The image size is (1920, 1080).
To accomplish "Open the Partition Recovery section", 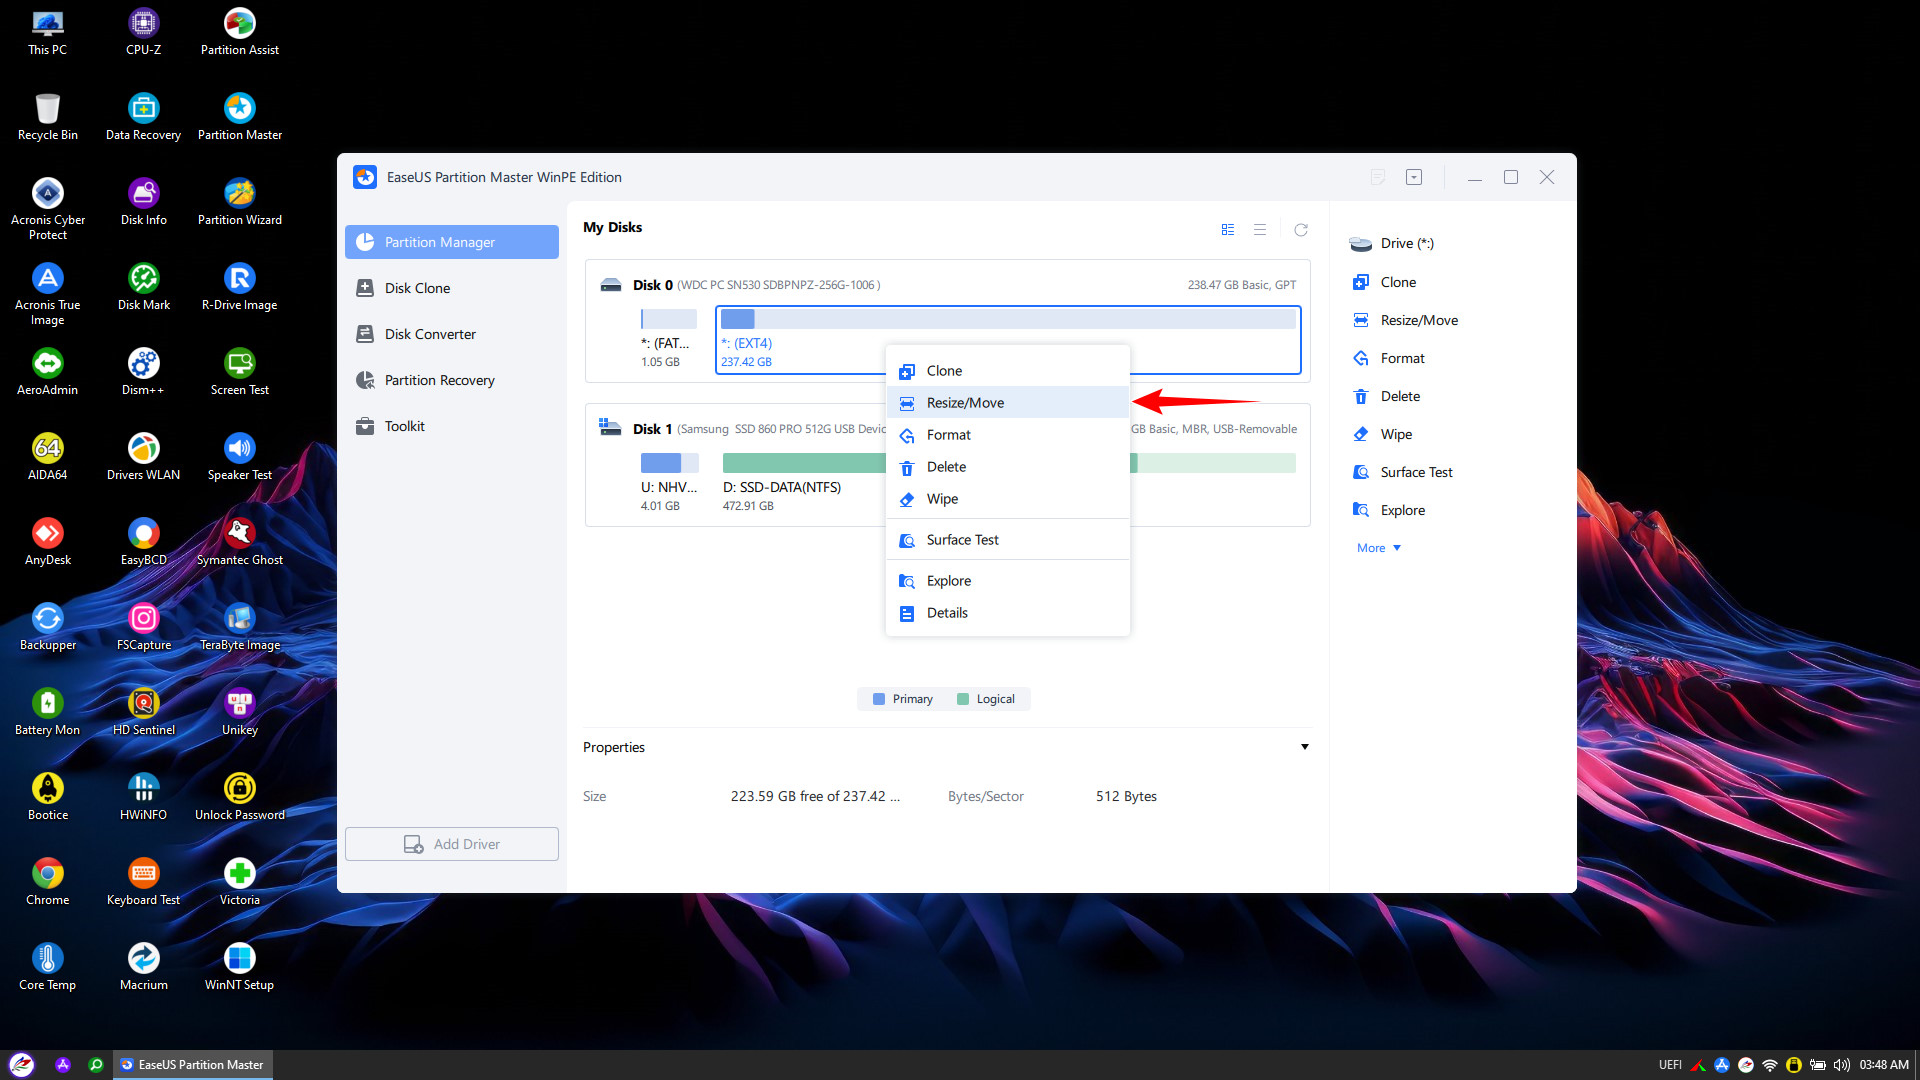I will pos(439,380).
